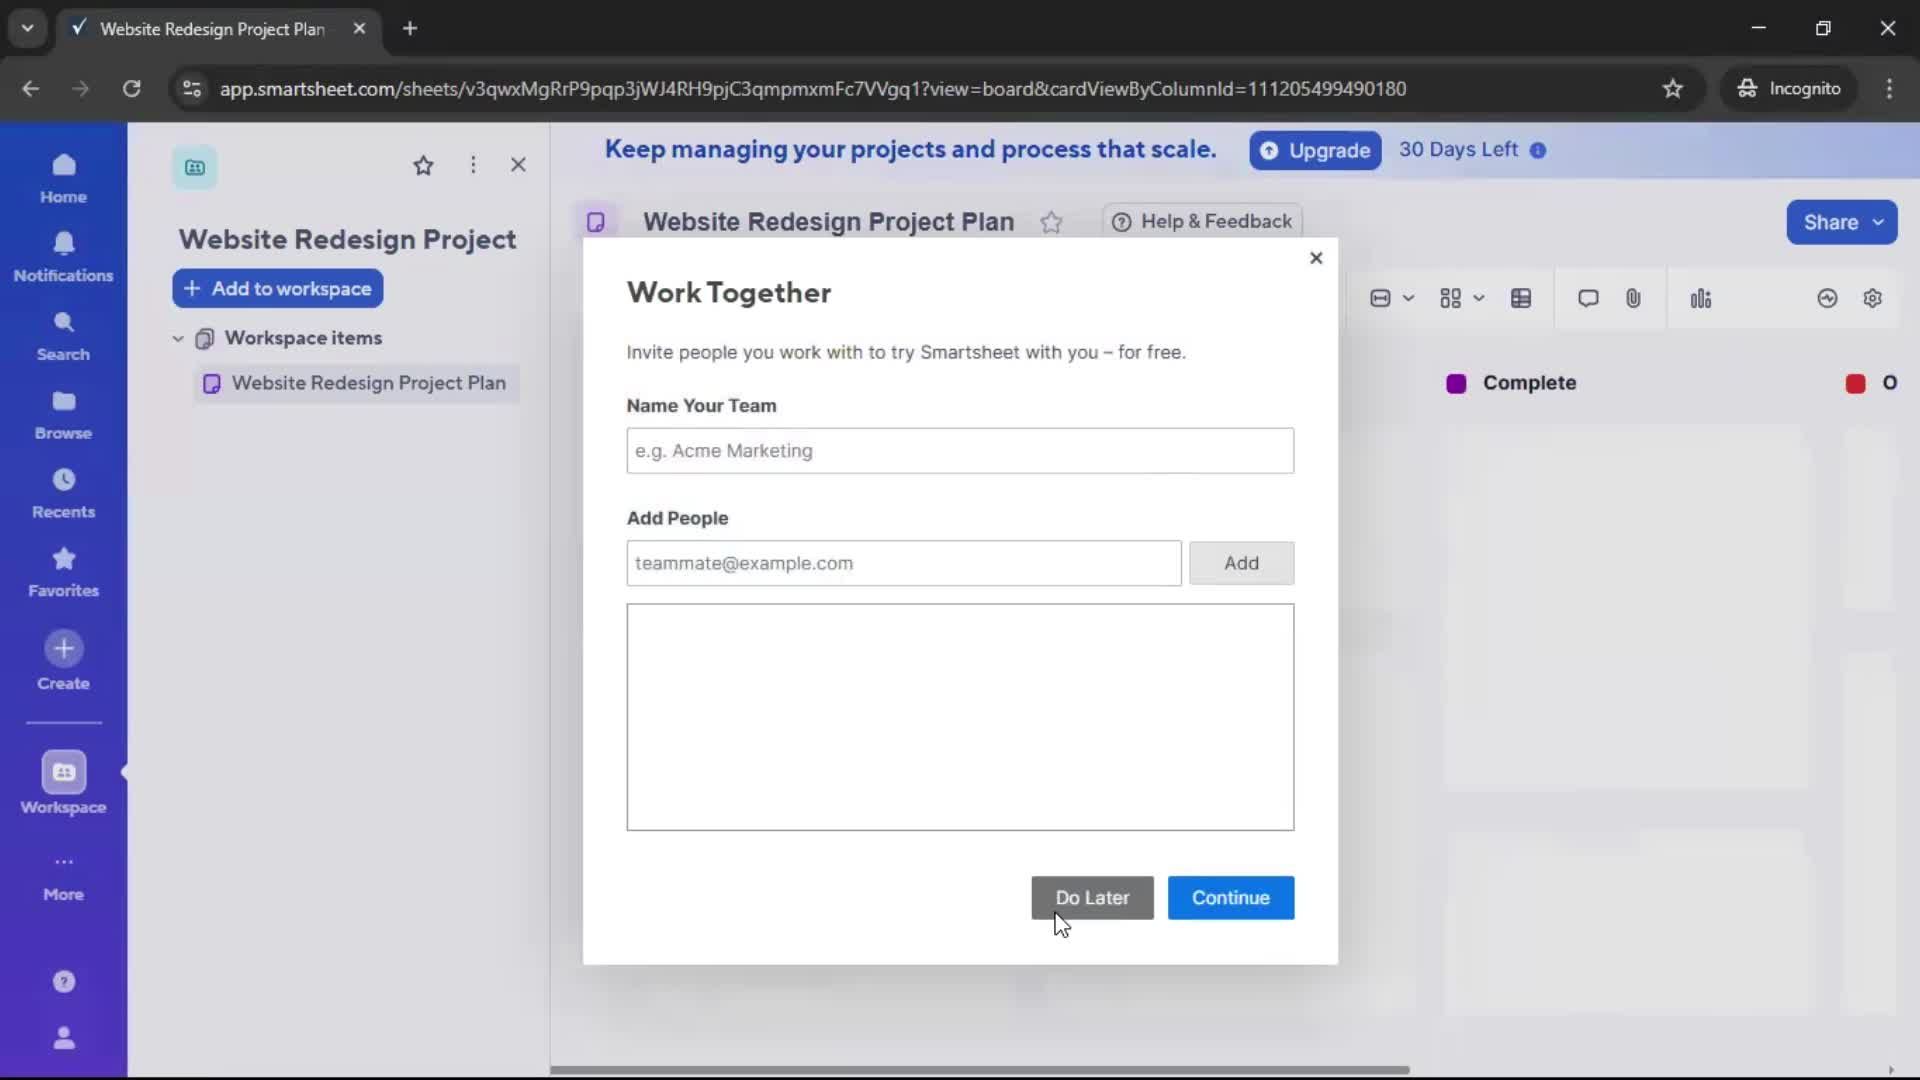Viewport: 1920px width, 1080px height.
Task: Toggle the star on Website Redesign Project Plan
Action: (x=1053, y=222)
